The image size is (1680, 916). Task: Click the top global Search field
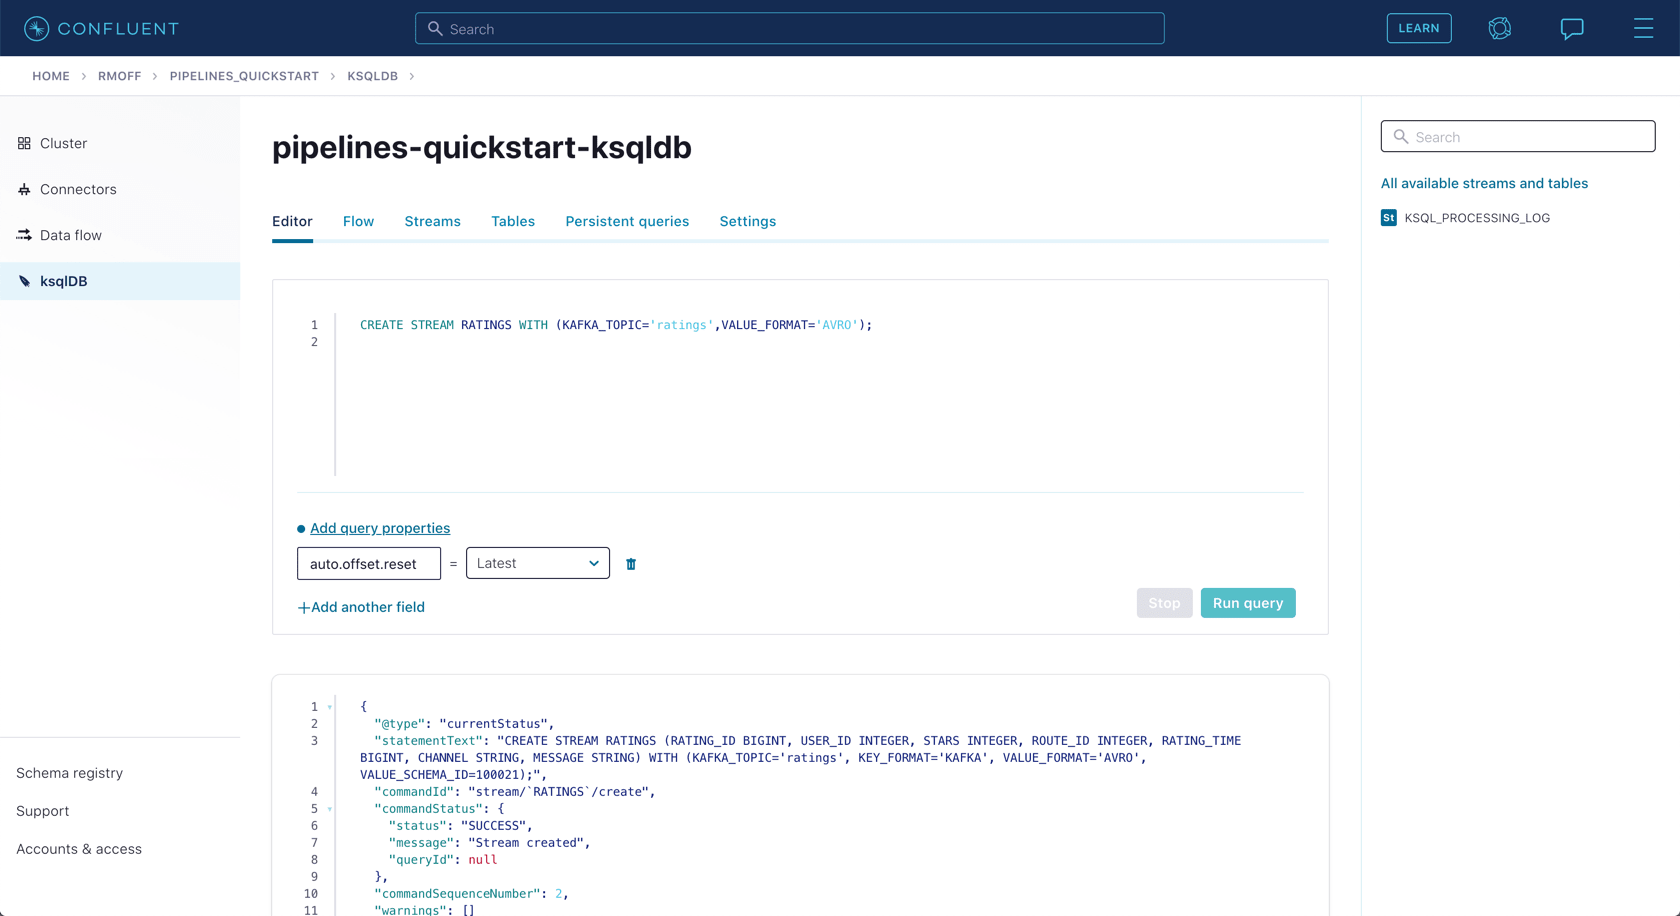click(x=789, y=28)
